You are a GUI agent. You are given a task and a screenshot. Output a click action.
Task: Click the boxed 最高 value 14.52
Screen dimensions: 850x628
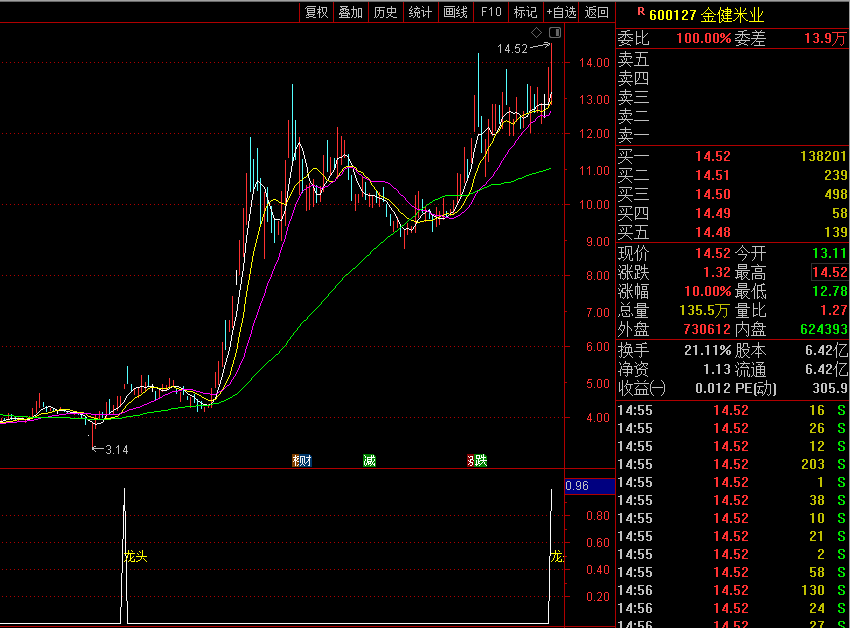pos(829,272)
